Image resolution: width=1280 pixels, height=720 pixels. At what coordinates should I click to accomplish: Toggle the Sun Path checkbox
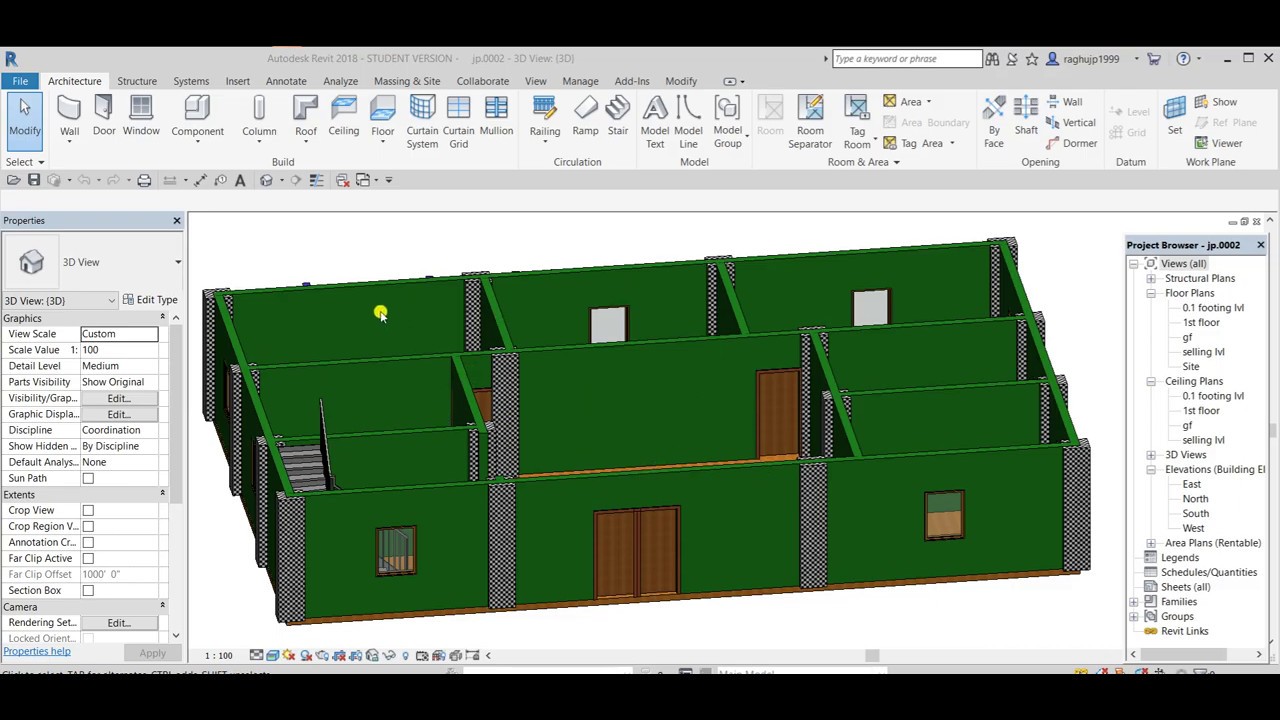click(x=88, y=478)
